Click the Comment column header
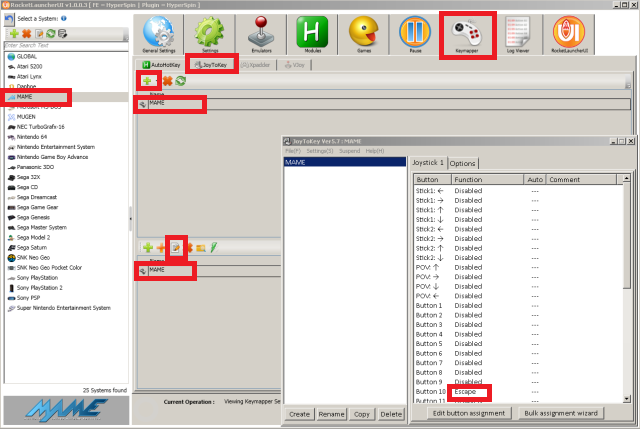 pos(581,180)
